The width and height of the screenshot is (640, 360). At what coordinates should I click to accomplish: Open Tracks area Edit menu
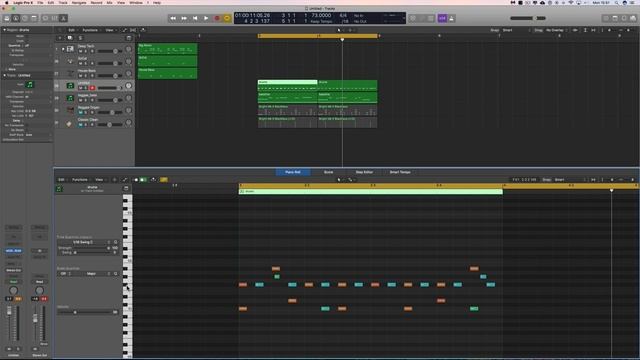point(72,30)
